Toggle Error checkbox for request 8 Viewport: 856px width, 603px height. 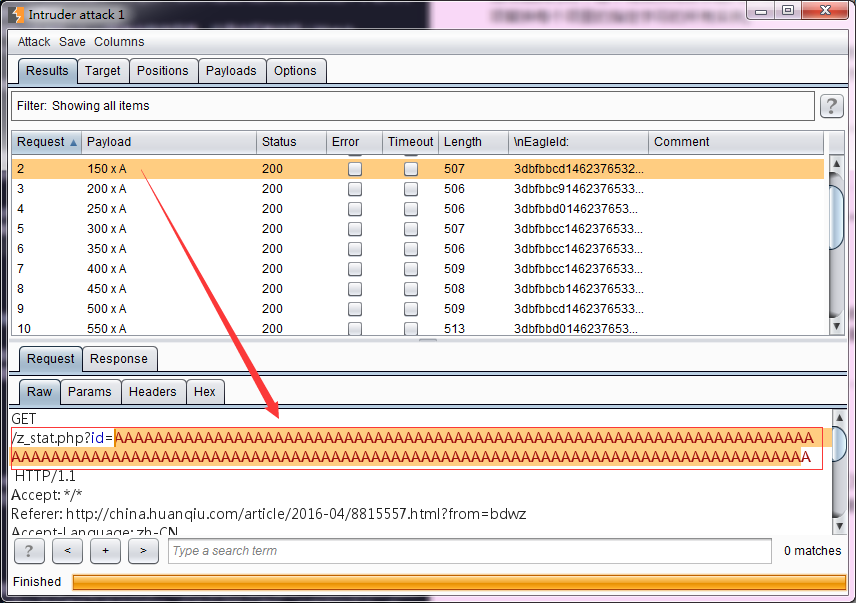(x=354, y=289)
